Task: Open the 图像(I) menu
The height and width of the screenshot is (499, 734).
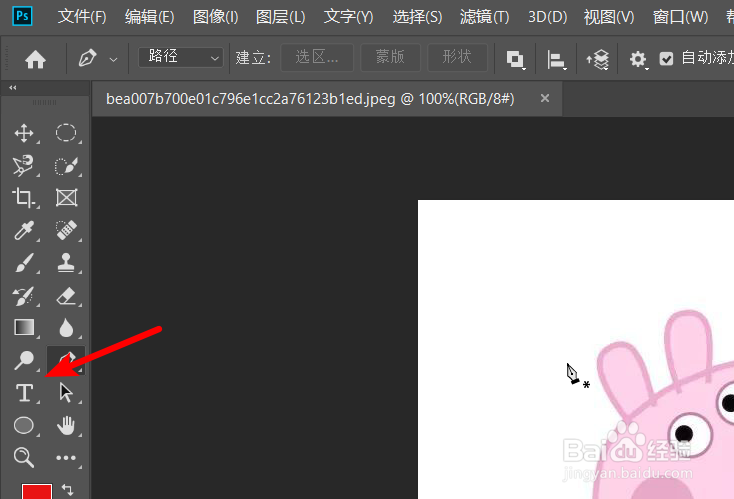Action: click(215, 17)
